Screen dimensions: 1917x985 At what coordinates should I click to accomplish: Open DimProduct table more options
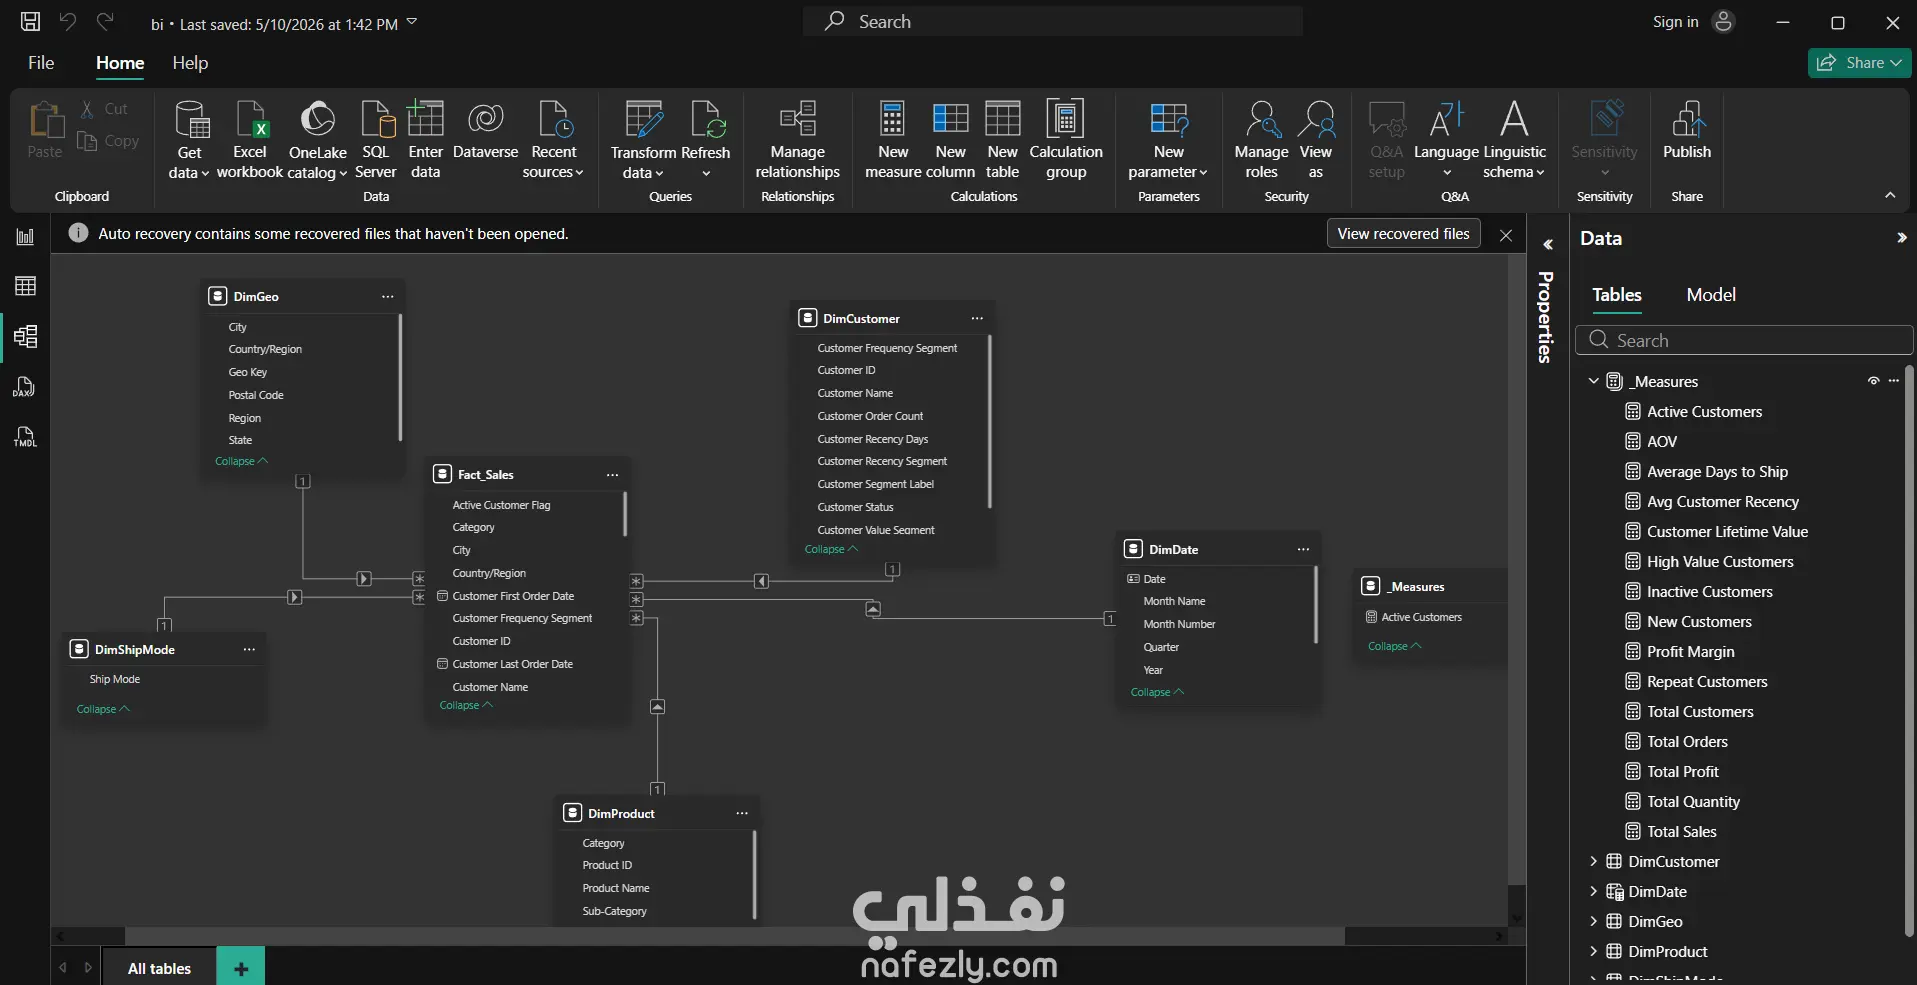coord(742,814)
